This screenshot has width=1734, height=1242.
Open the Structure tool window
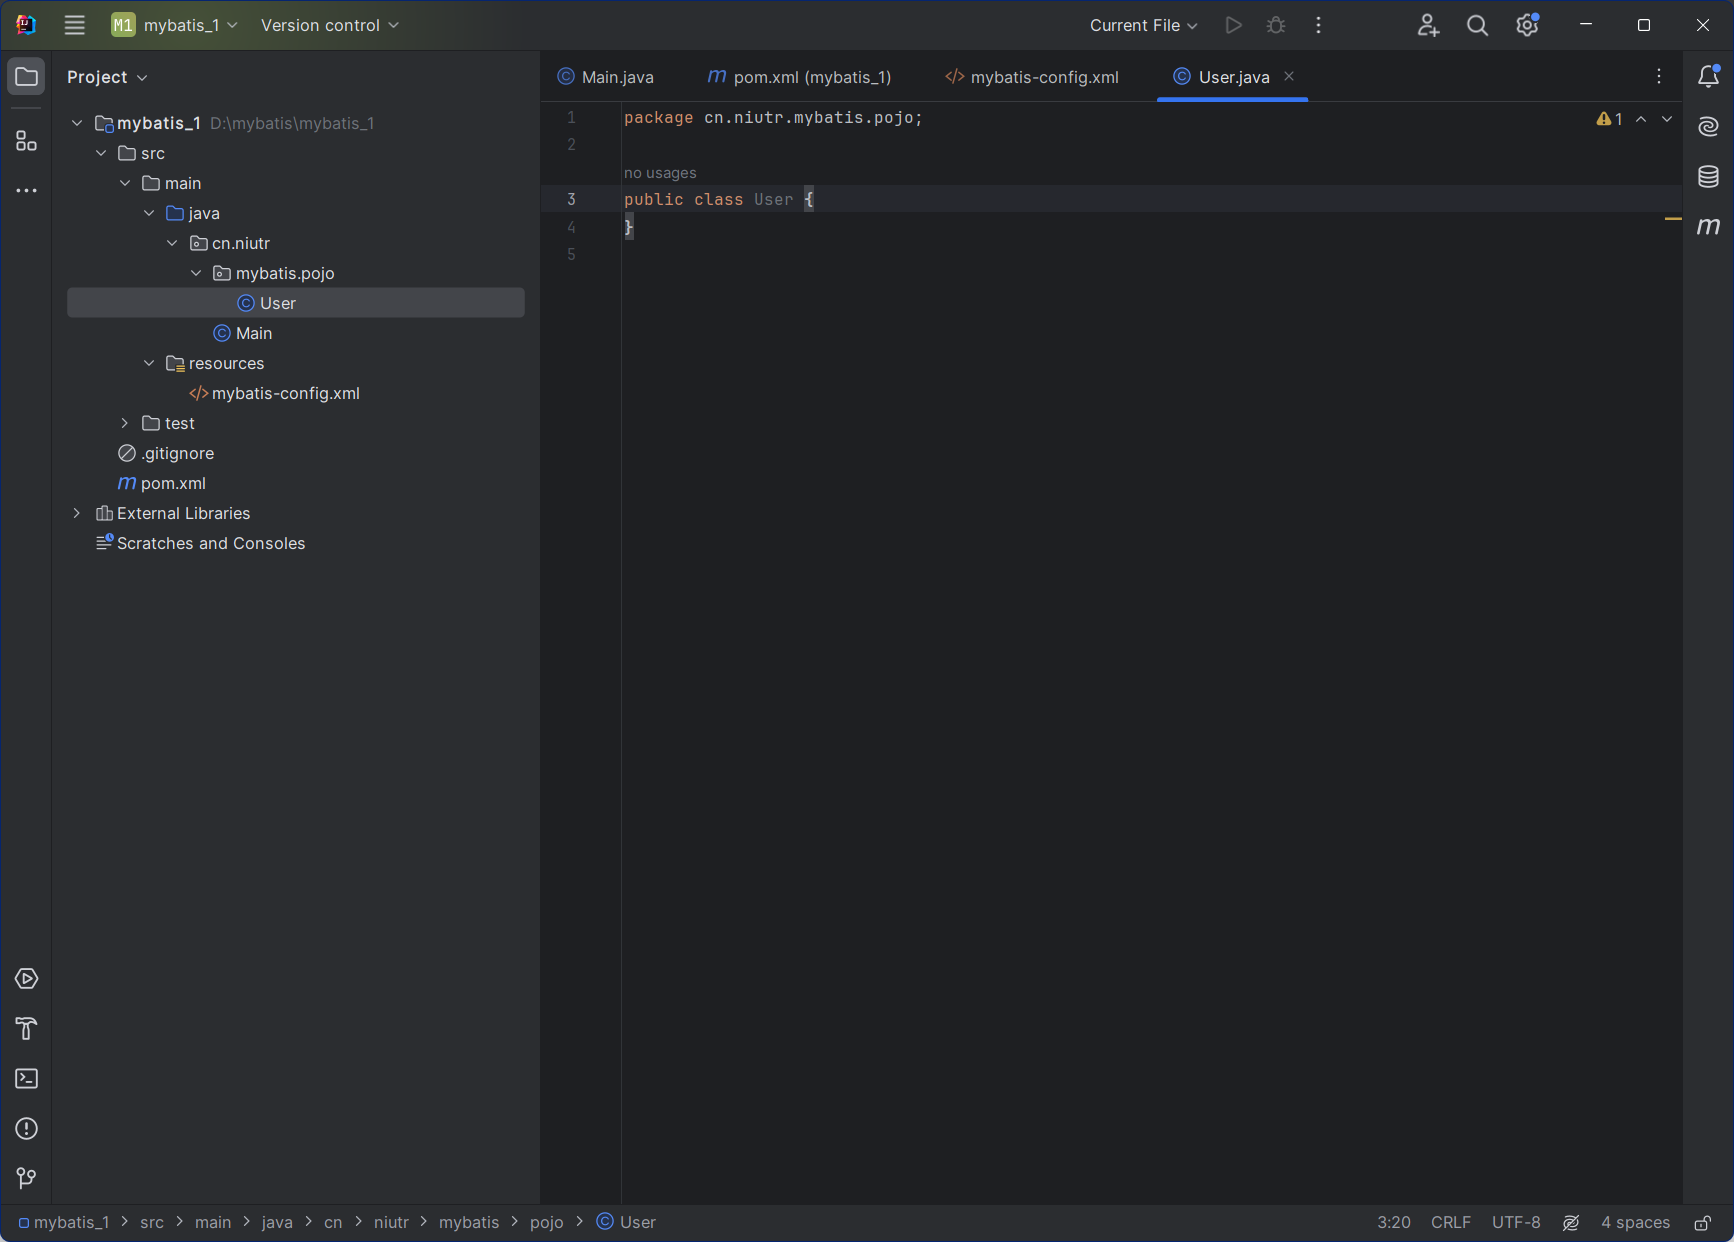coord(27,141)
